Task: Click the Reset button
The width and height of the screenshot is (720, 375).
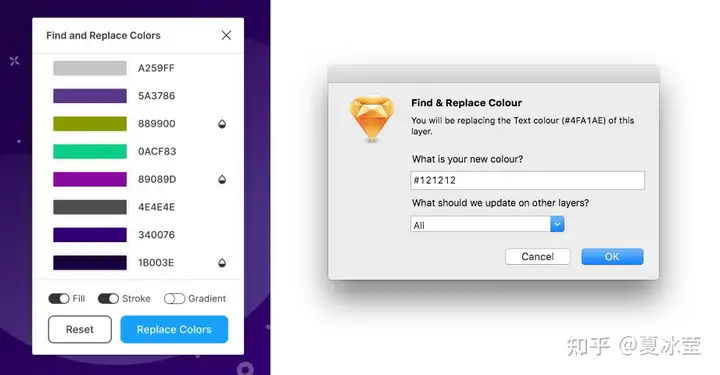Action: tap(80, 329)
